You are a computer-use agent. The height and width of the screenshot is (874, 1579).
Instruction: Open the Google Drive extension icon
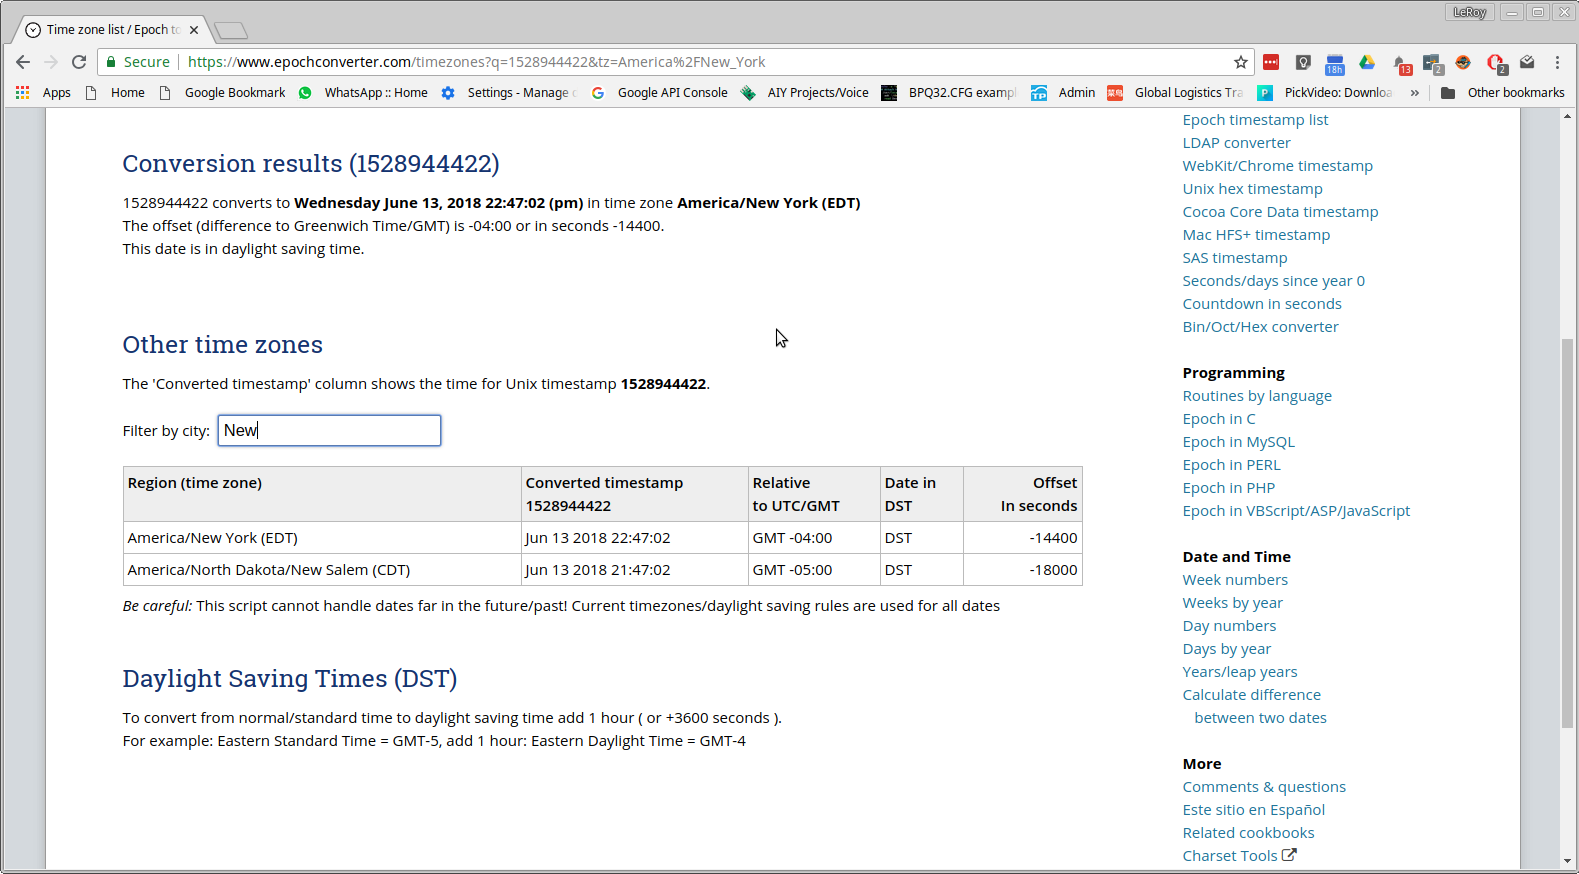(x=1367, y=62)
